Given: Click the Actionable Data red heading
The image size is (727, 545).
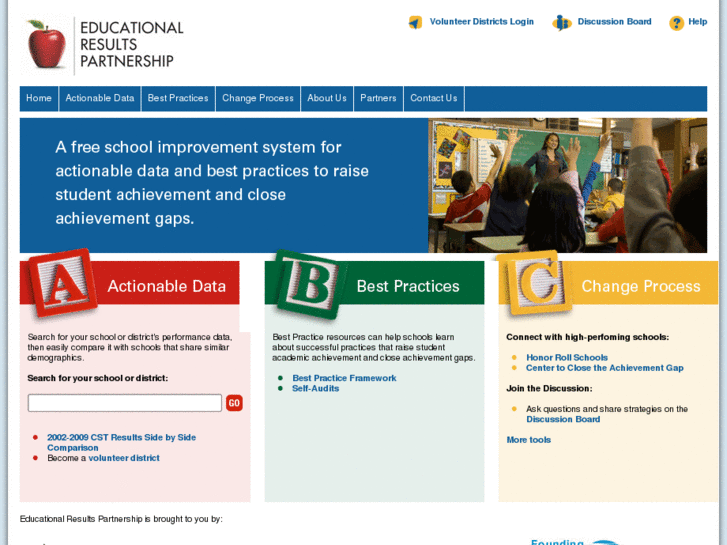Looking at the screenshot, I should (166, 286).
